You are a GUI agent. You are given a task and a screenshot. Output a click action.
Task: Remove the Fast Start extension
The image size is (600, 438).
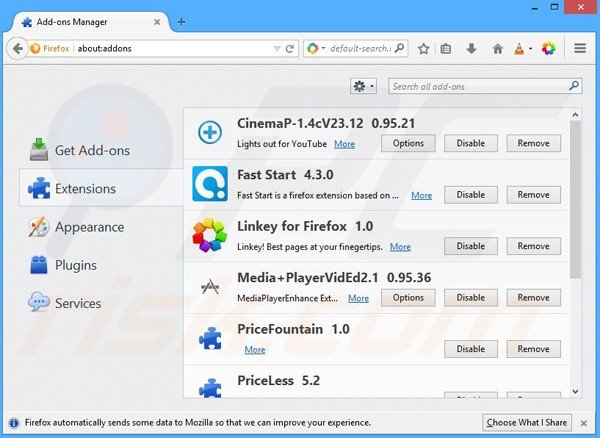pyautogui.click(x=533, y=195)
